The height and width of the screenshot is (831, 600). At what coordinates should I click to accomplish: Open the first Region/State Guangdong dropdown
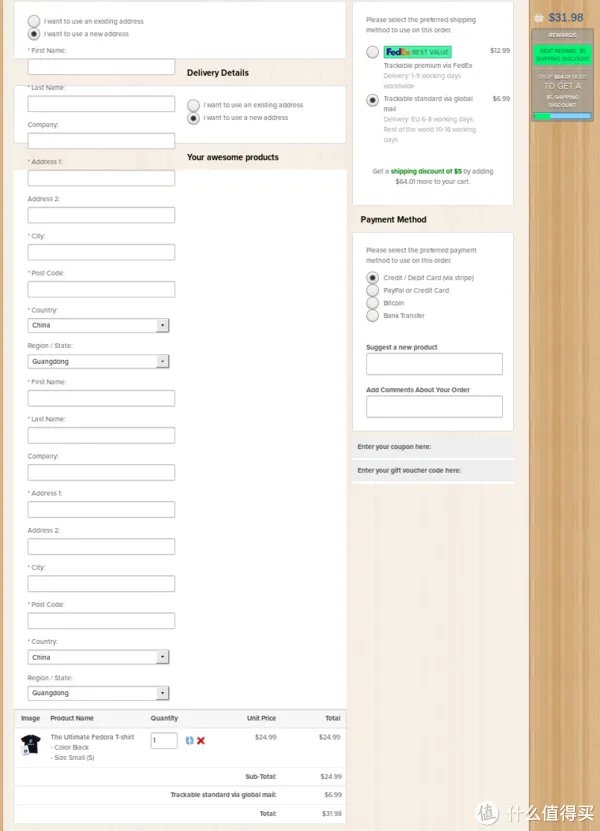(99, 361)
